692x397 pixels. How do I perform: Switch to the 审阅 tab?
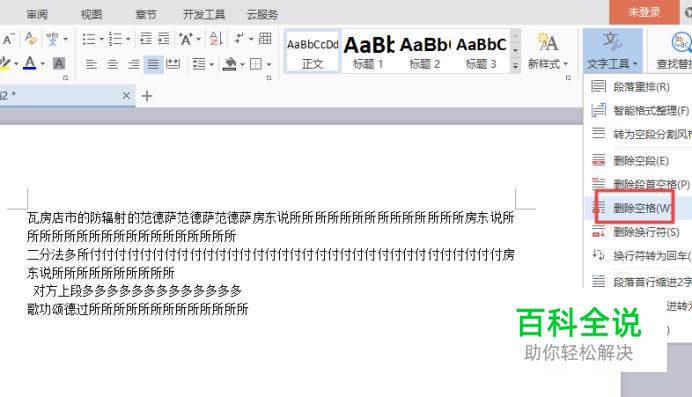(37, 15)
